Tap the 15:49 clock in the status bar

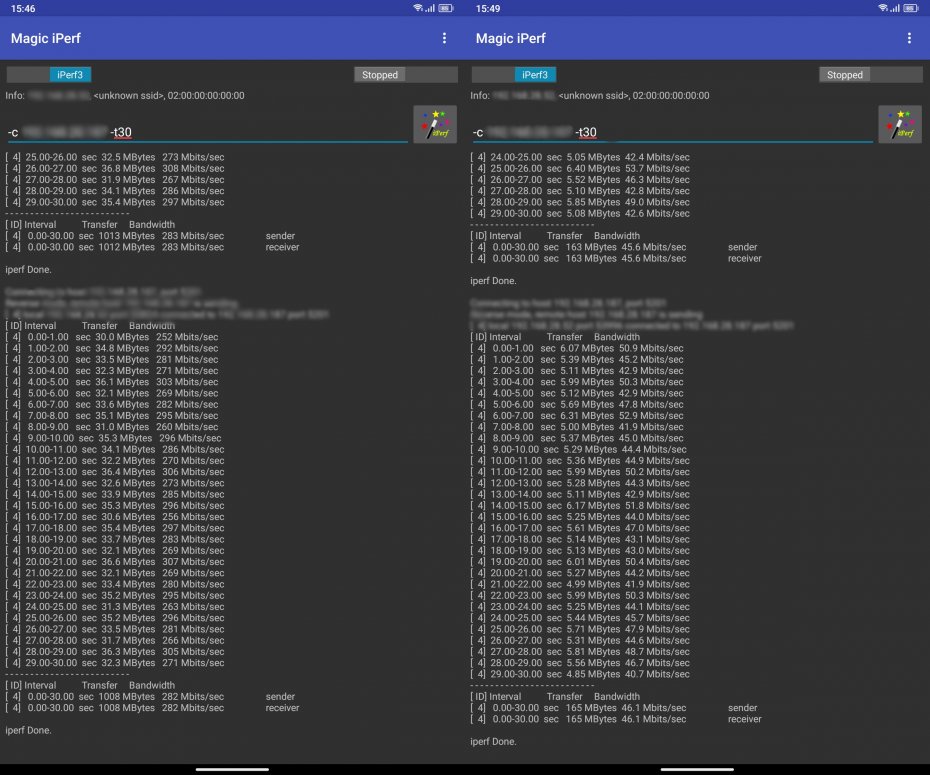tap(489, 8)
